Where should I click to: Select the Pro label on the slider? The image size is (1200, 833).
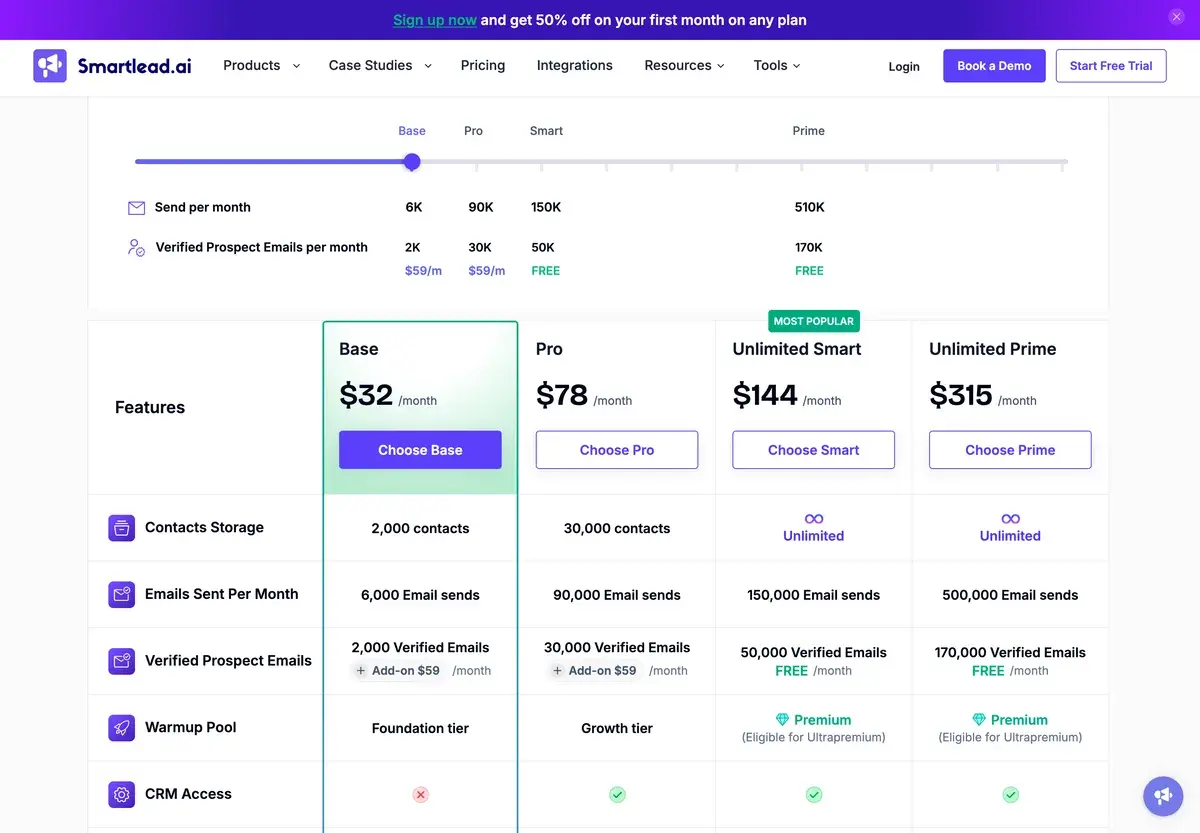pos(474,131)
